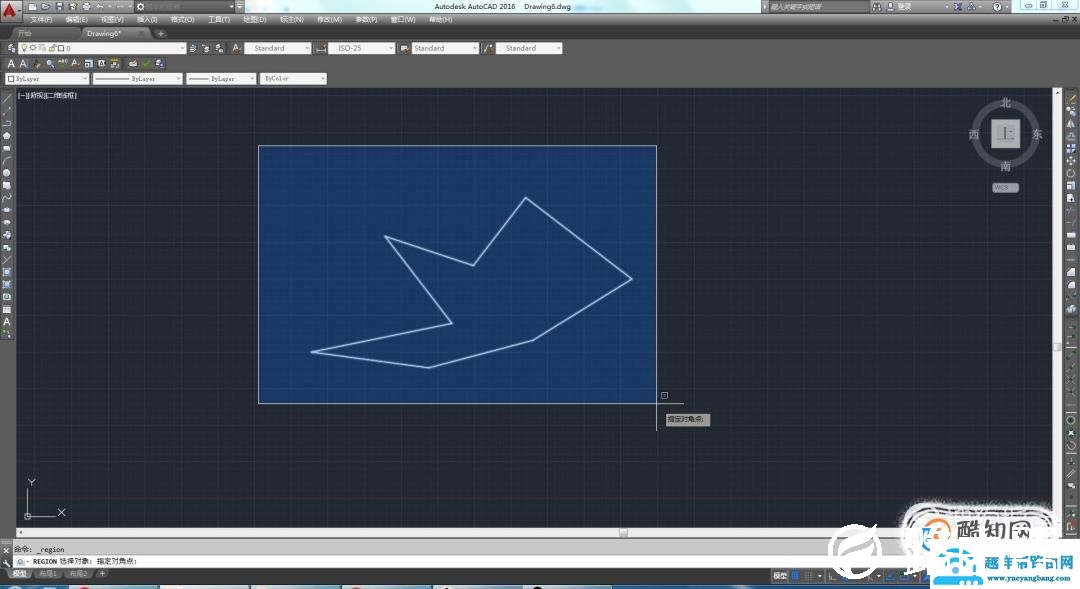Select the Line tool in draw toolbar
Viewport: 1080px width, 589px height.
7,98
